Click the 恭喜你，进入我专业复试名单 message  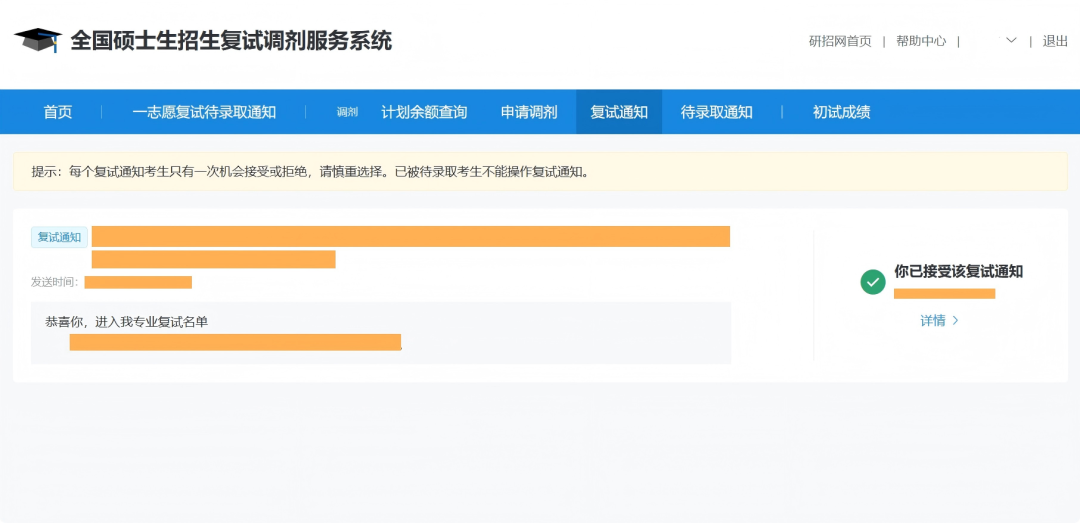pyautogui.click(x=127, y=322)
